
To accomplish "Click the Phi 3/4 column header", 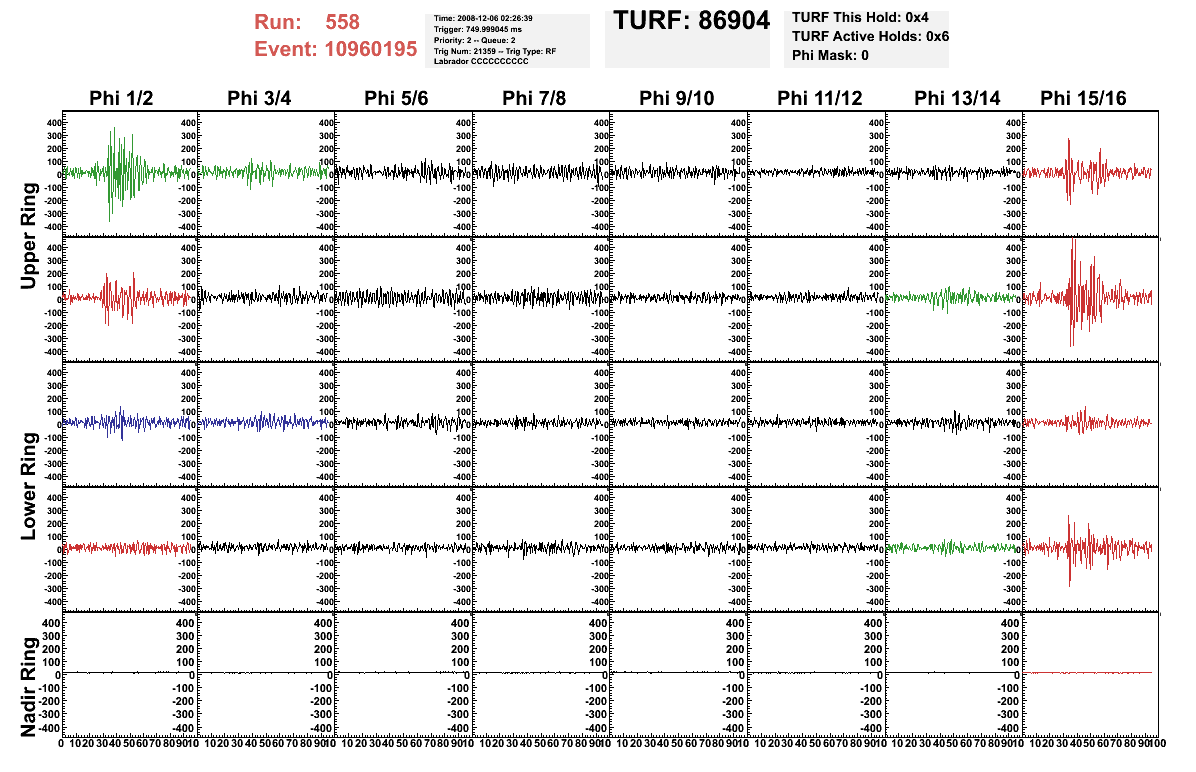I will tap(259, 98).
